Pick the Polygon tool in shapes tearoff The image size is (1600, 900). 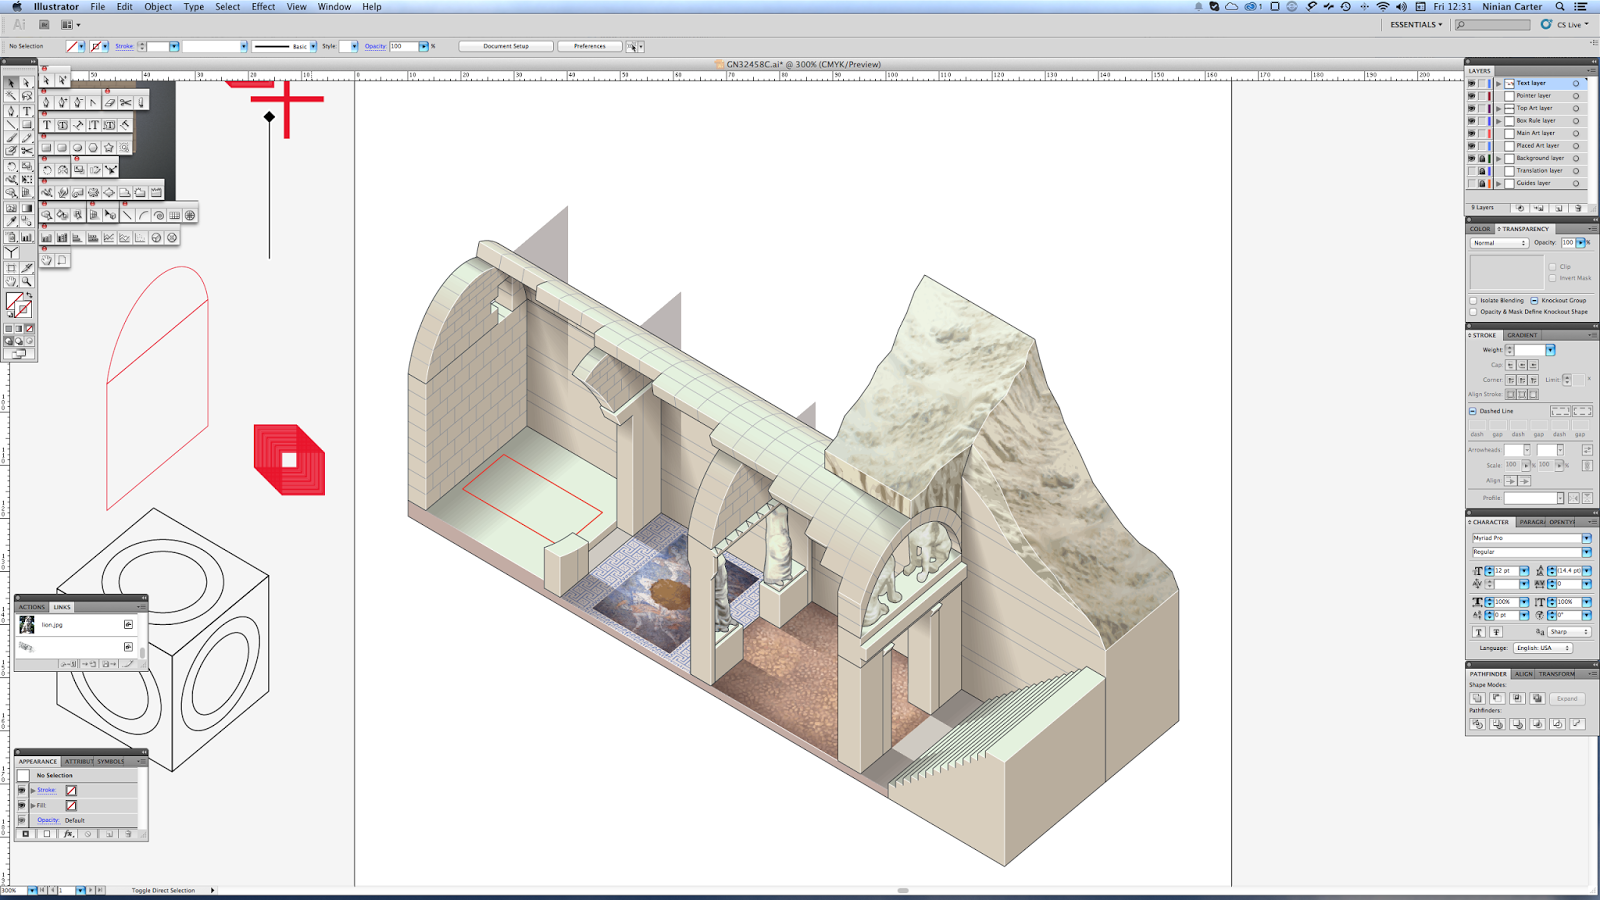coord(93,148)
